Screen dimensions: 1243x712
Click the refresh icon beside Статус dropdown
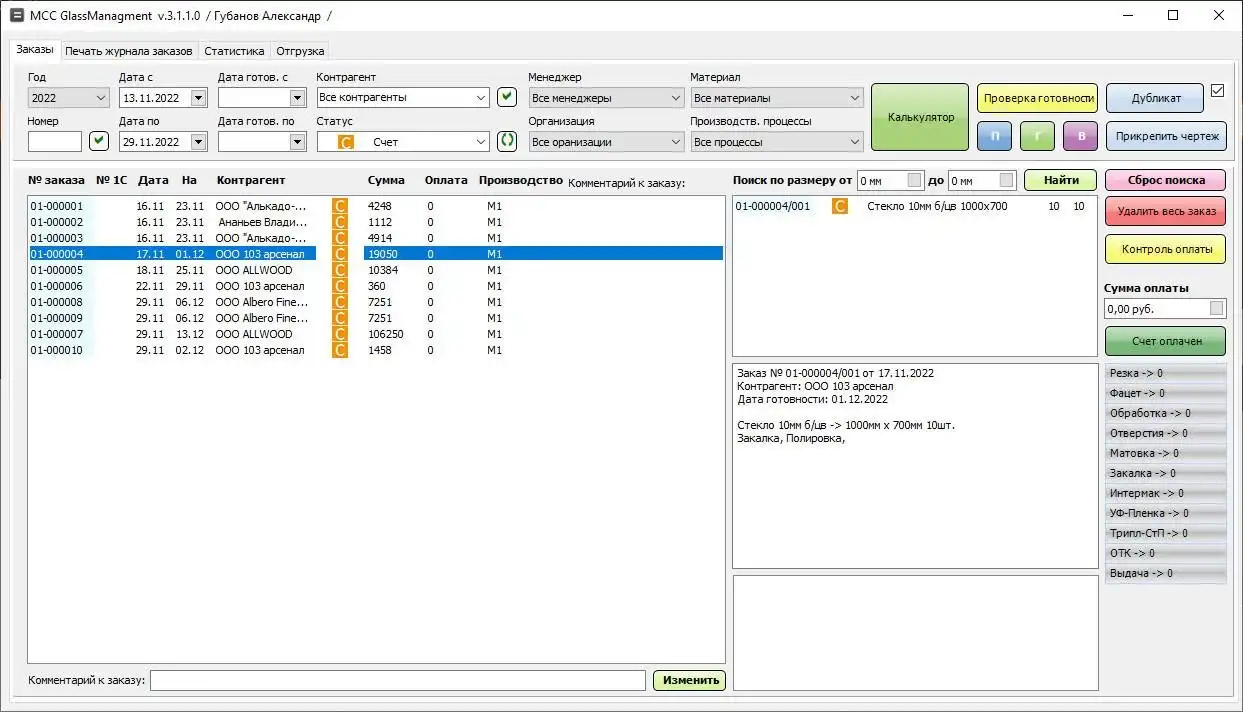tap(506, 141)
